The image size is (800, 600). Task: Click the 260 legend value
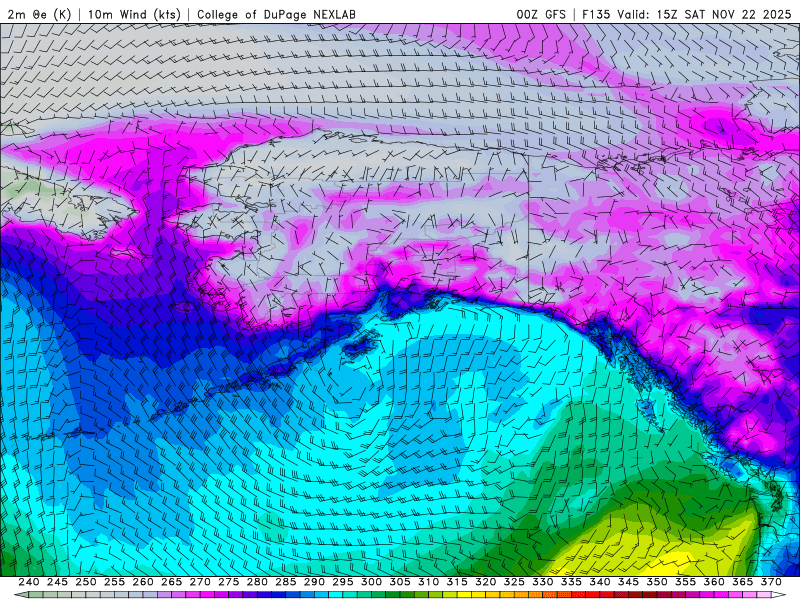pyautogui.click(x=143, y=582)
